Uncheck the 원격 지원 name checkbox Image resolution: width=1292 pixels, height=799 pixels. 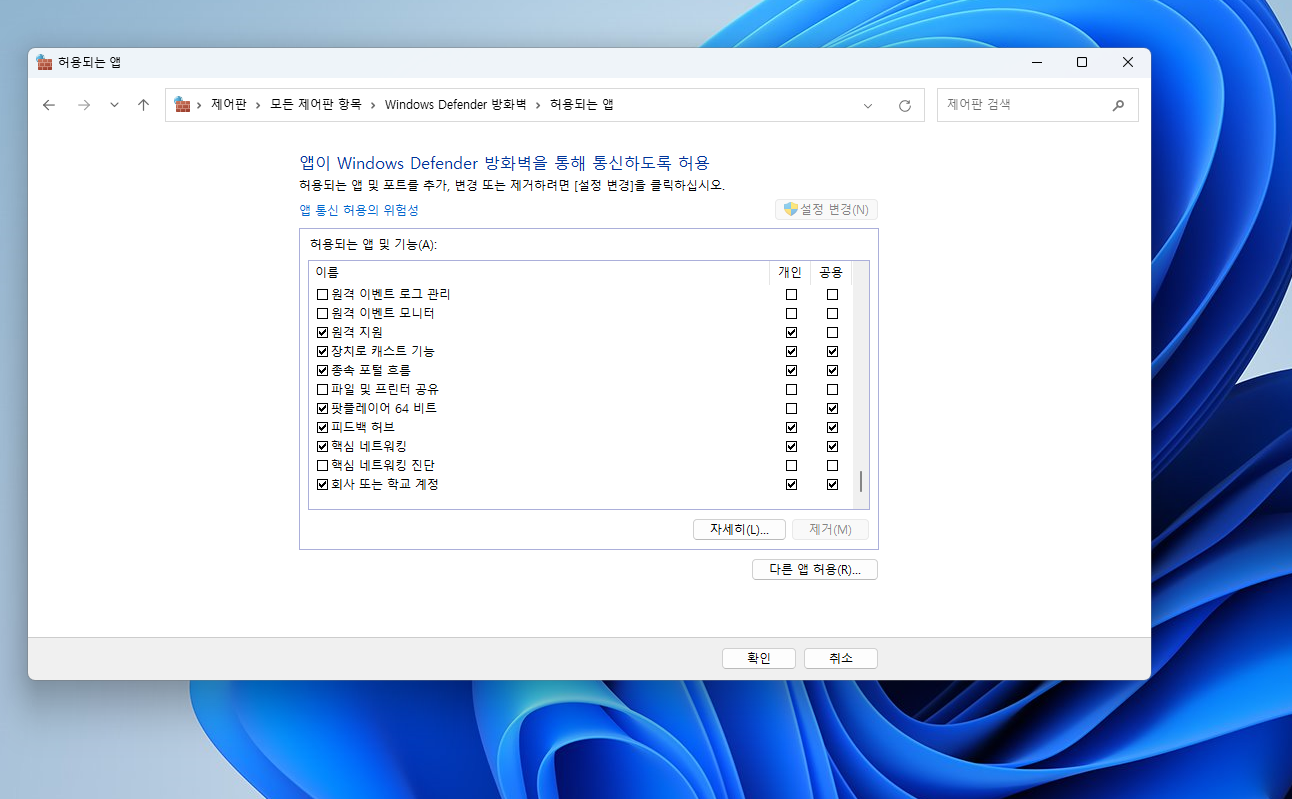(x=322, y=332)
